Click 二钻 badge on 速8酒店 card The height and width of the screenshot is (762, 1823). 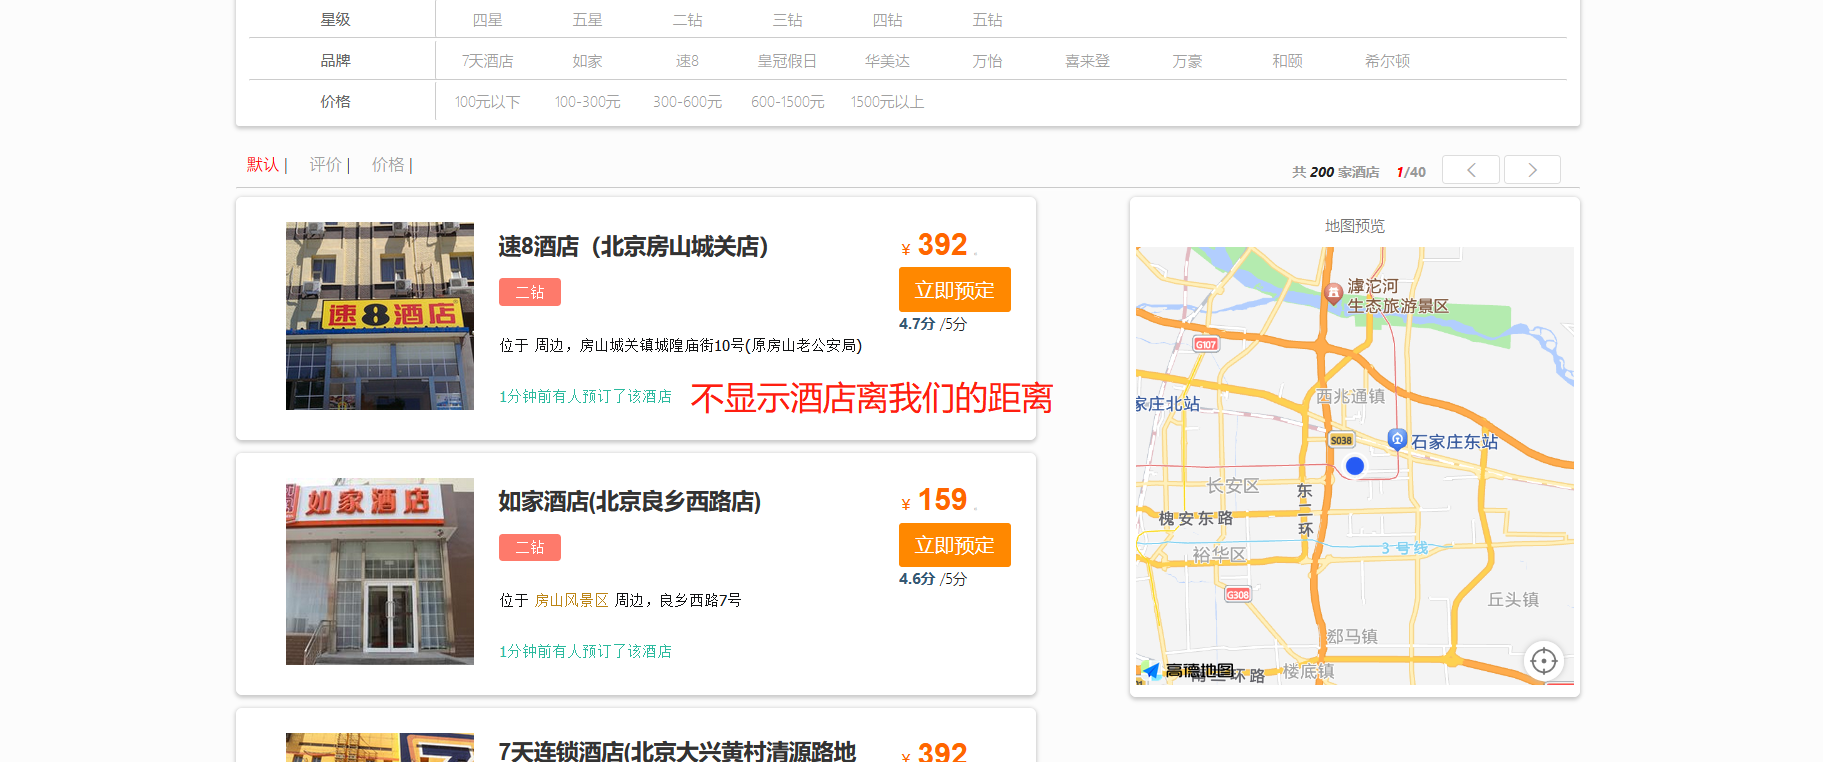530,292
